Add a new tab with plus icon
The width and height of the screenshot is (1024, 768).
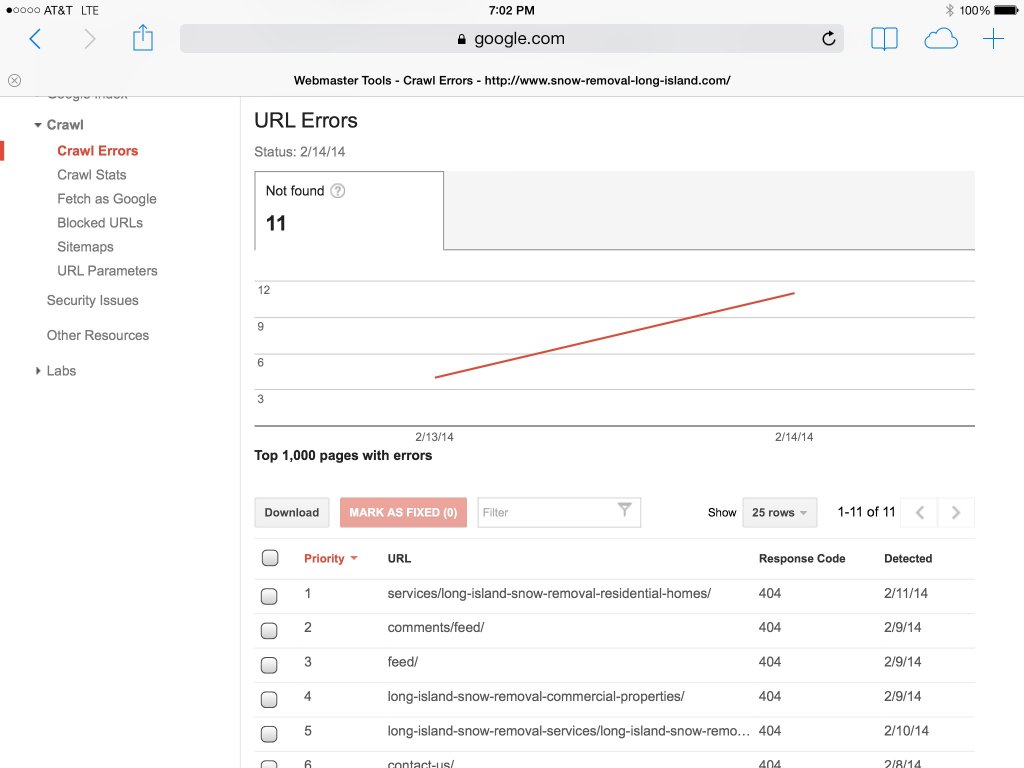point(993,39)
